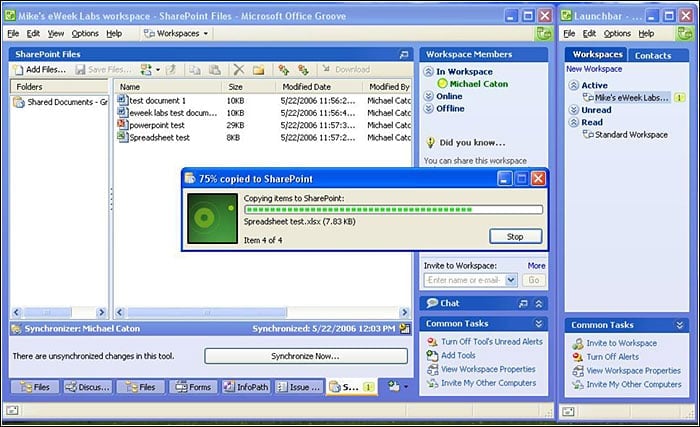Click Invite to Workspace link in Launchbar
The image size is (700, 427).
pyautogui.click(x=621, y=343)
